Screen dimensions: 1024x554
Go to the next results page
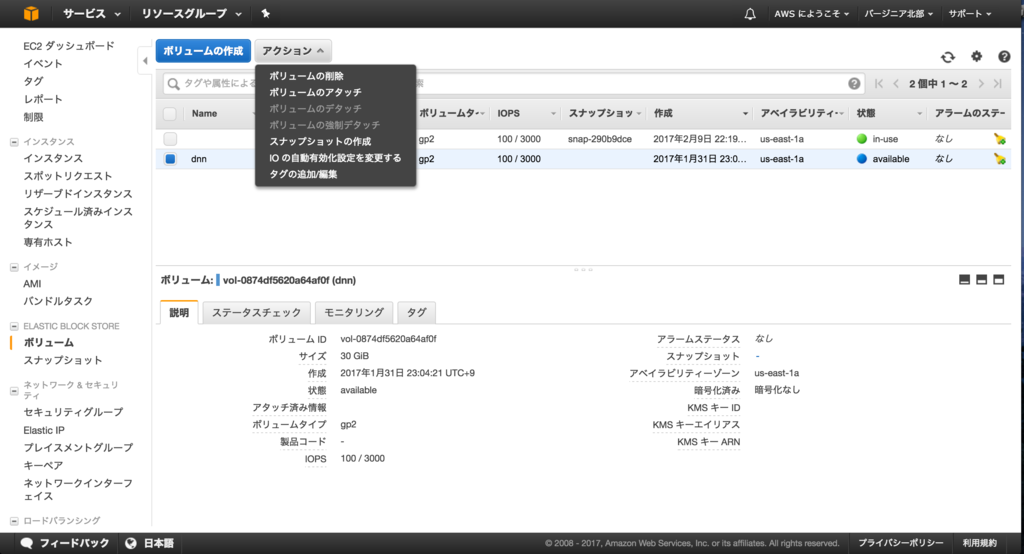[981, 84]
